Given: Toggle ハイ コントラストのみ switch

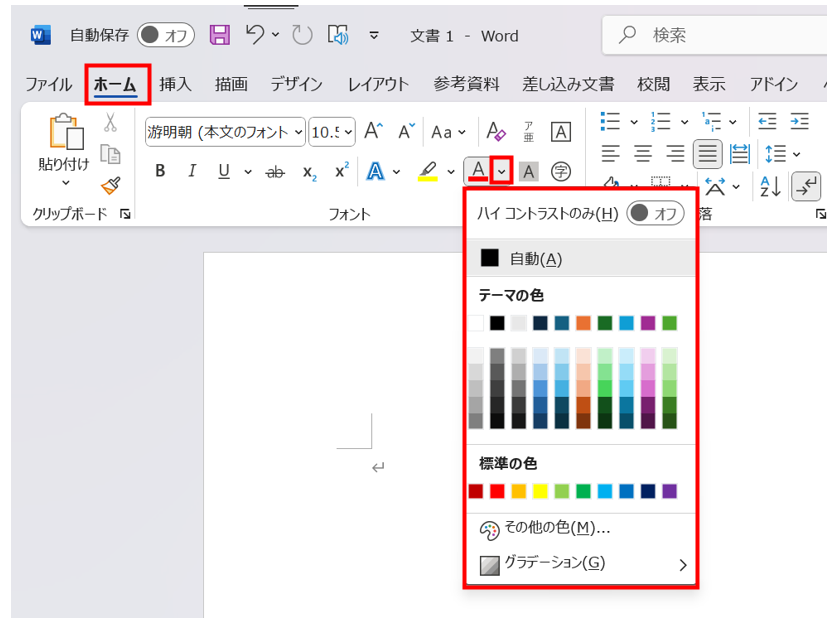Looking at the screenshot, I should coord(655,213).
